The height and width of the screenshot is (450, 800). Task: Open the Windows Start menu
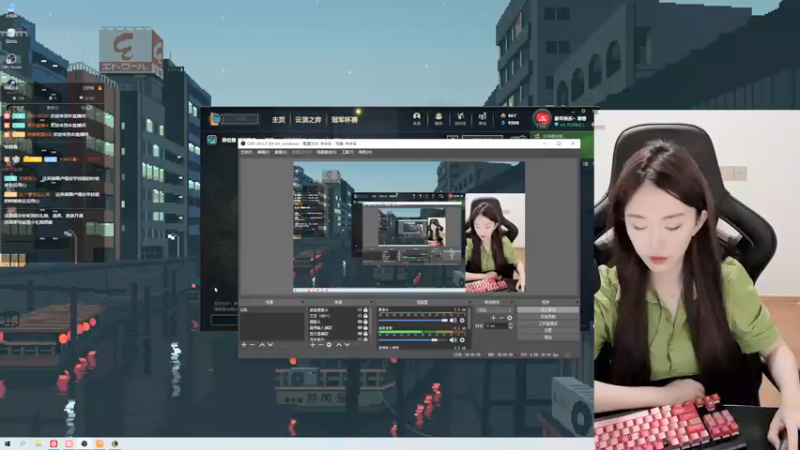point(7,444)
